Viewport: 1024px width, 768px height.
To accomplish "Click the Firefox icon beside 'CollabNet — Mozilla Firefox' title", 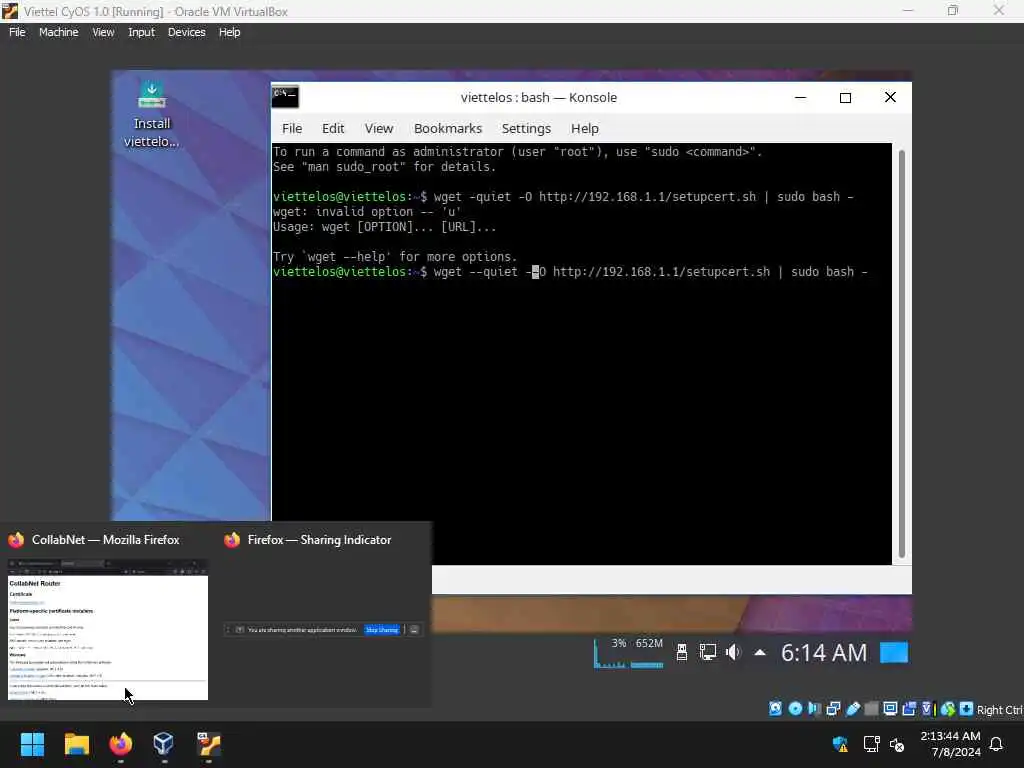I will (16, 540).
